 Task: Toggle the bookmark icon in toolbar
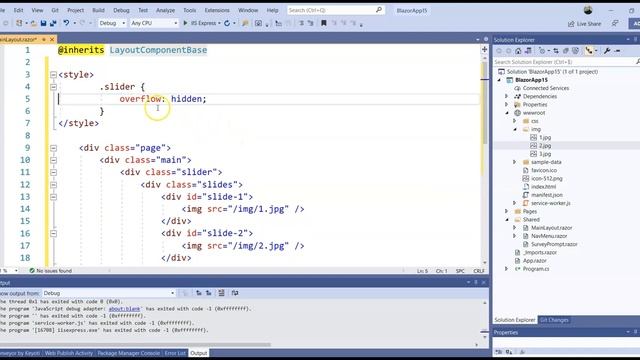[x=324, y=23]
